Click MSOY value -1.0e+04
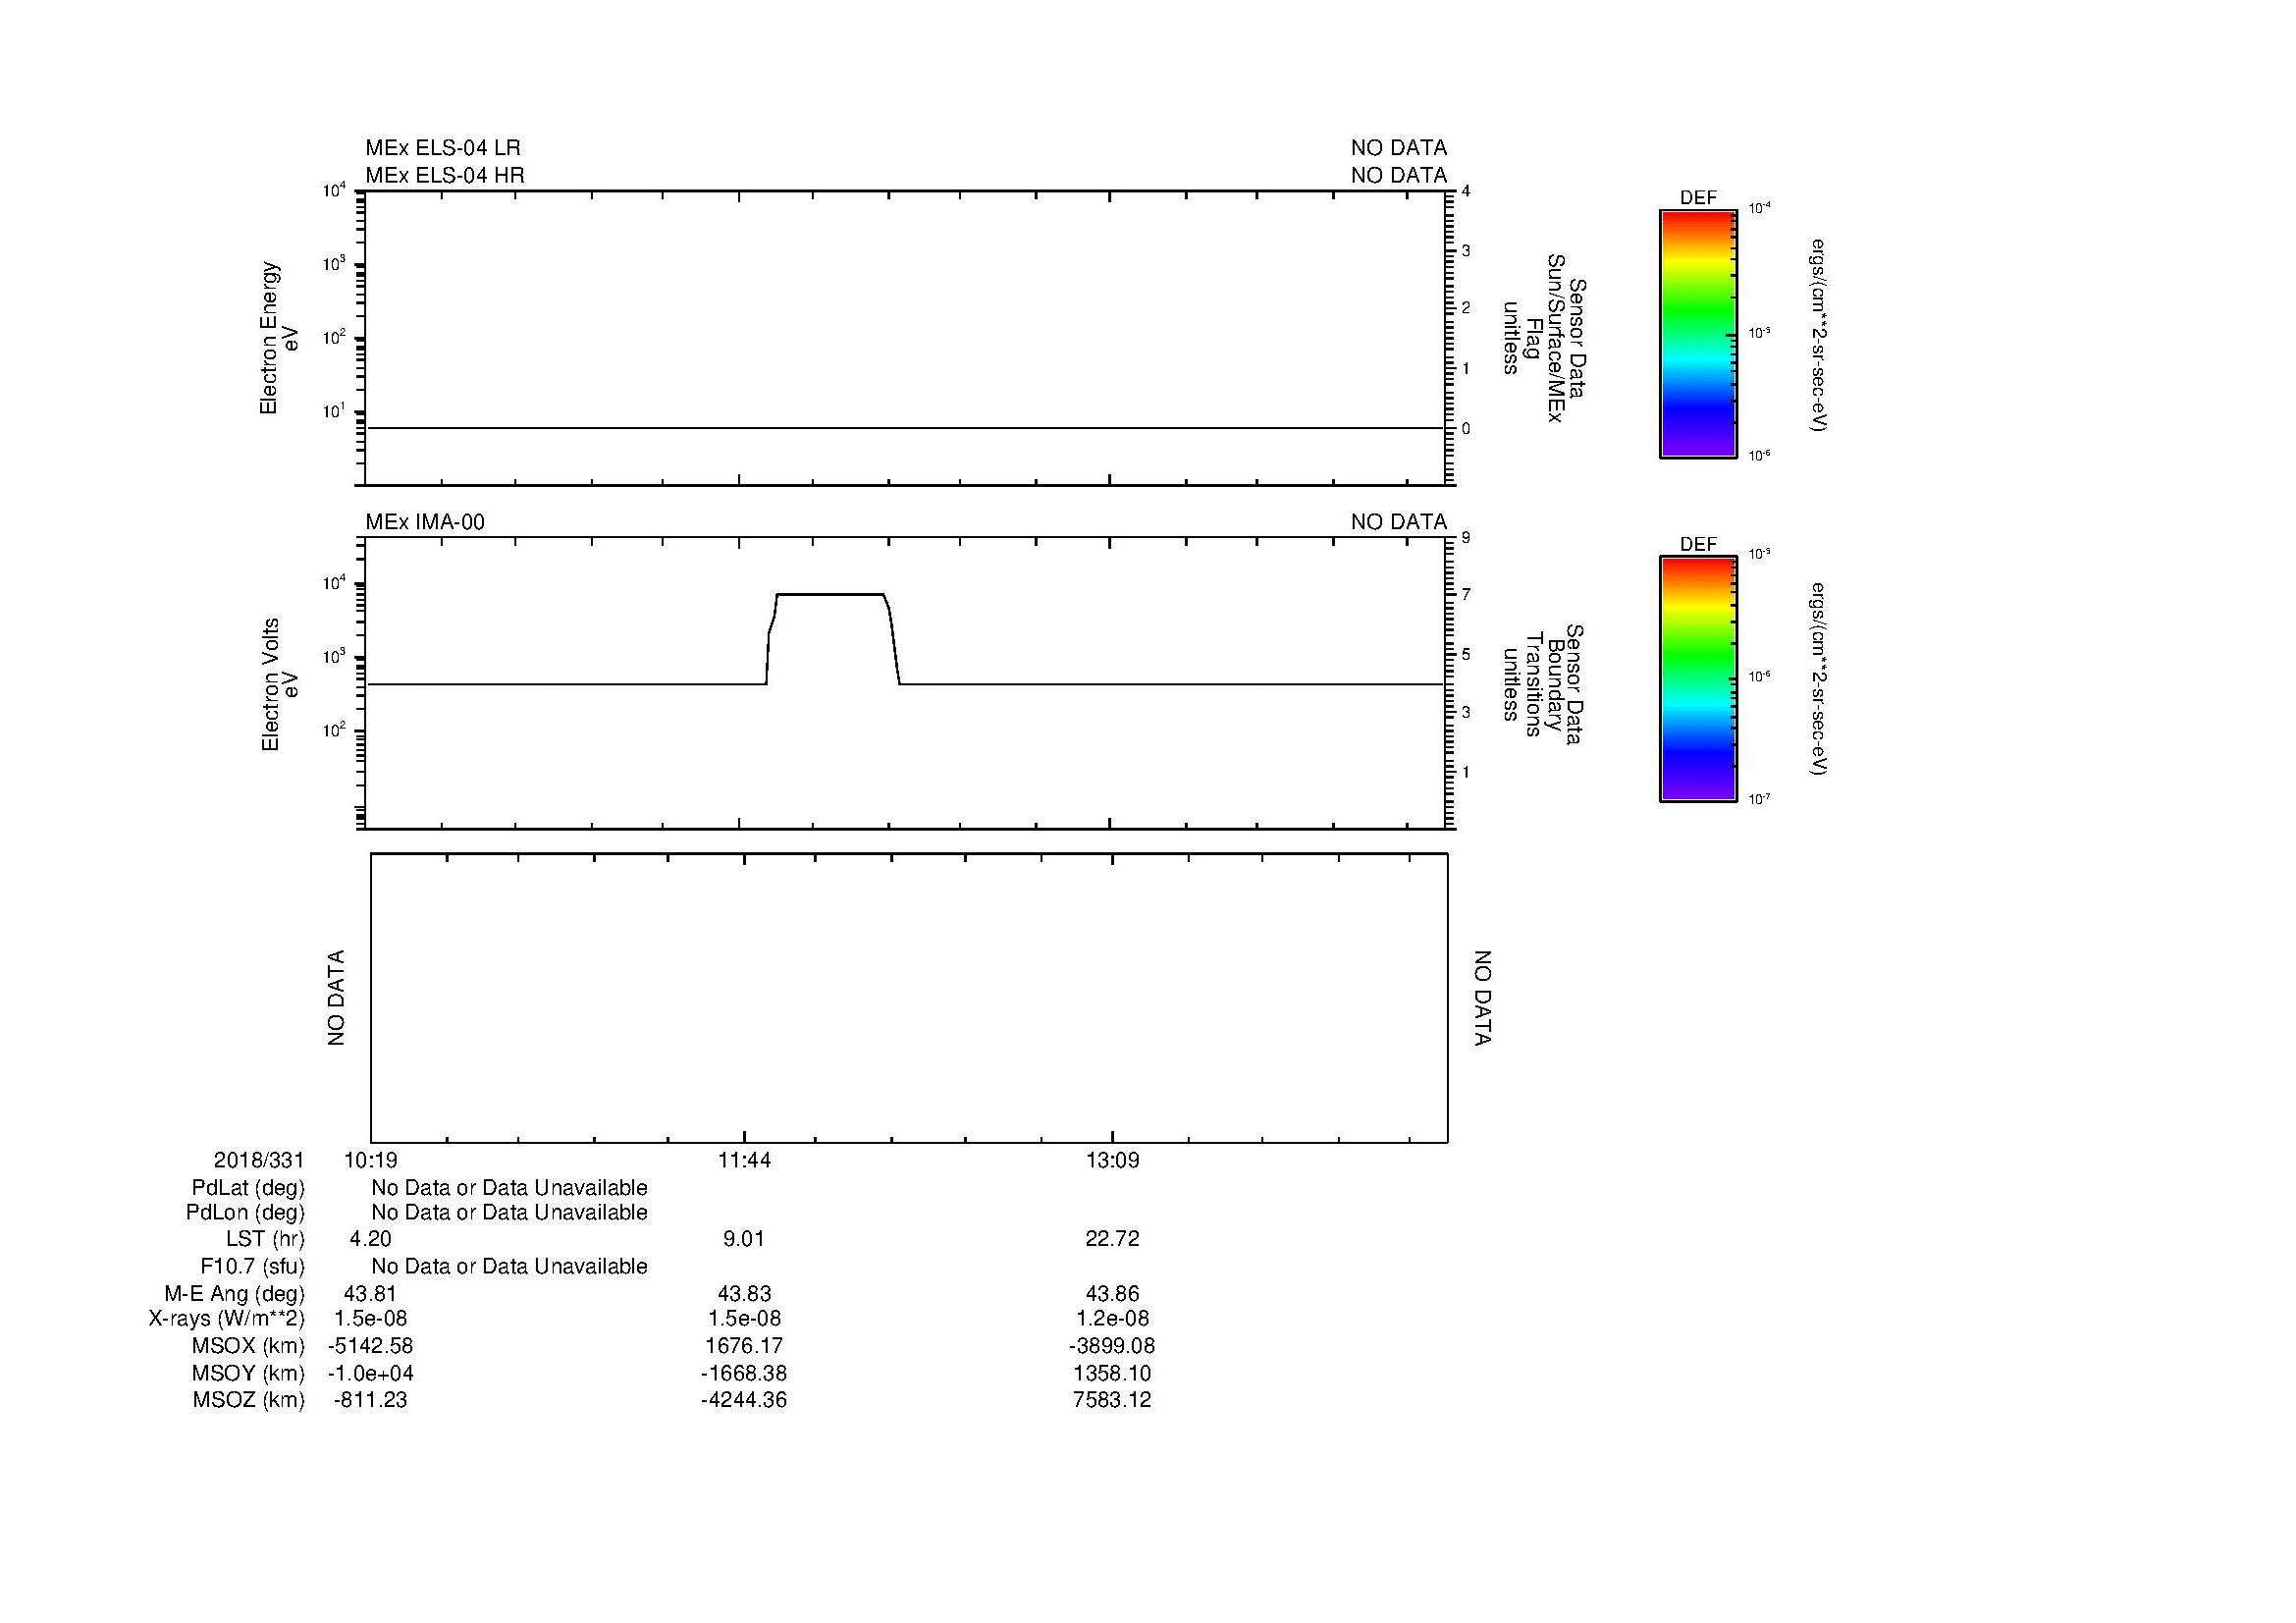Screen dimensions: 2296x1623 (370, 1373)
